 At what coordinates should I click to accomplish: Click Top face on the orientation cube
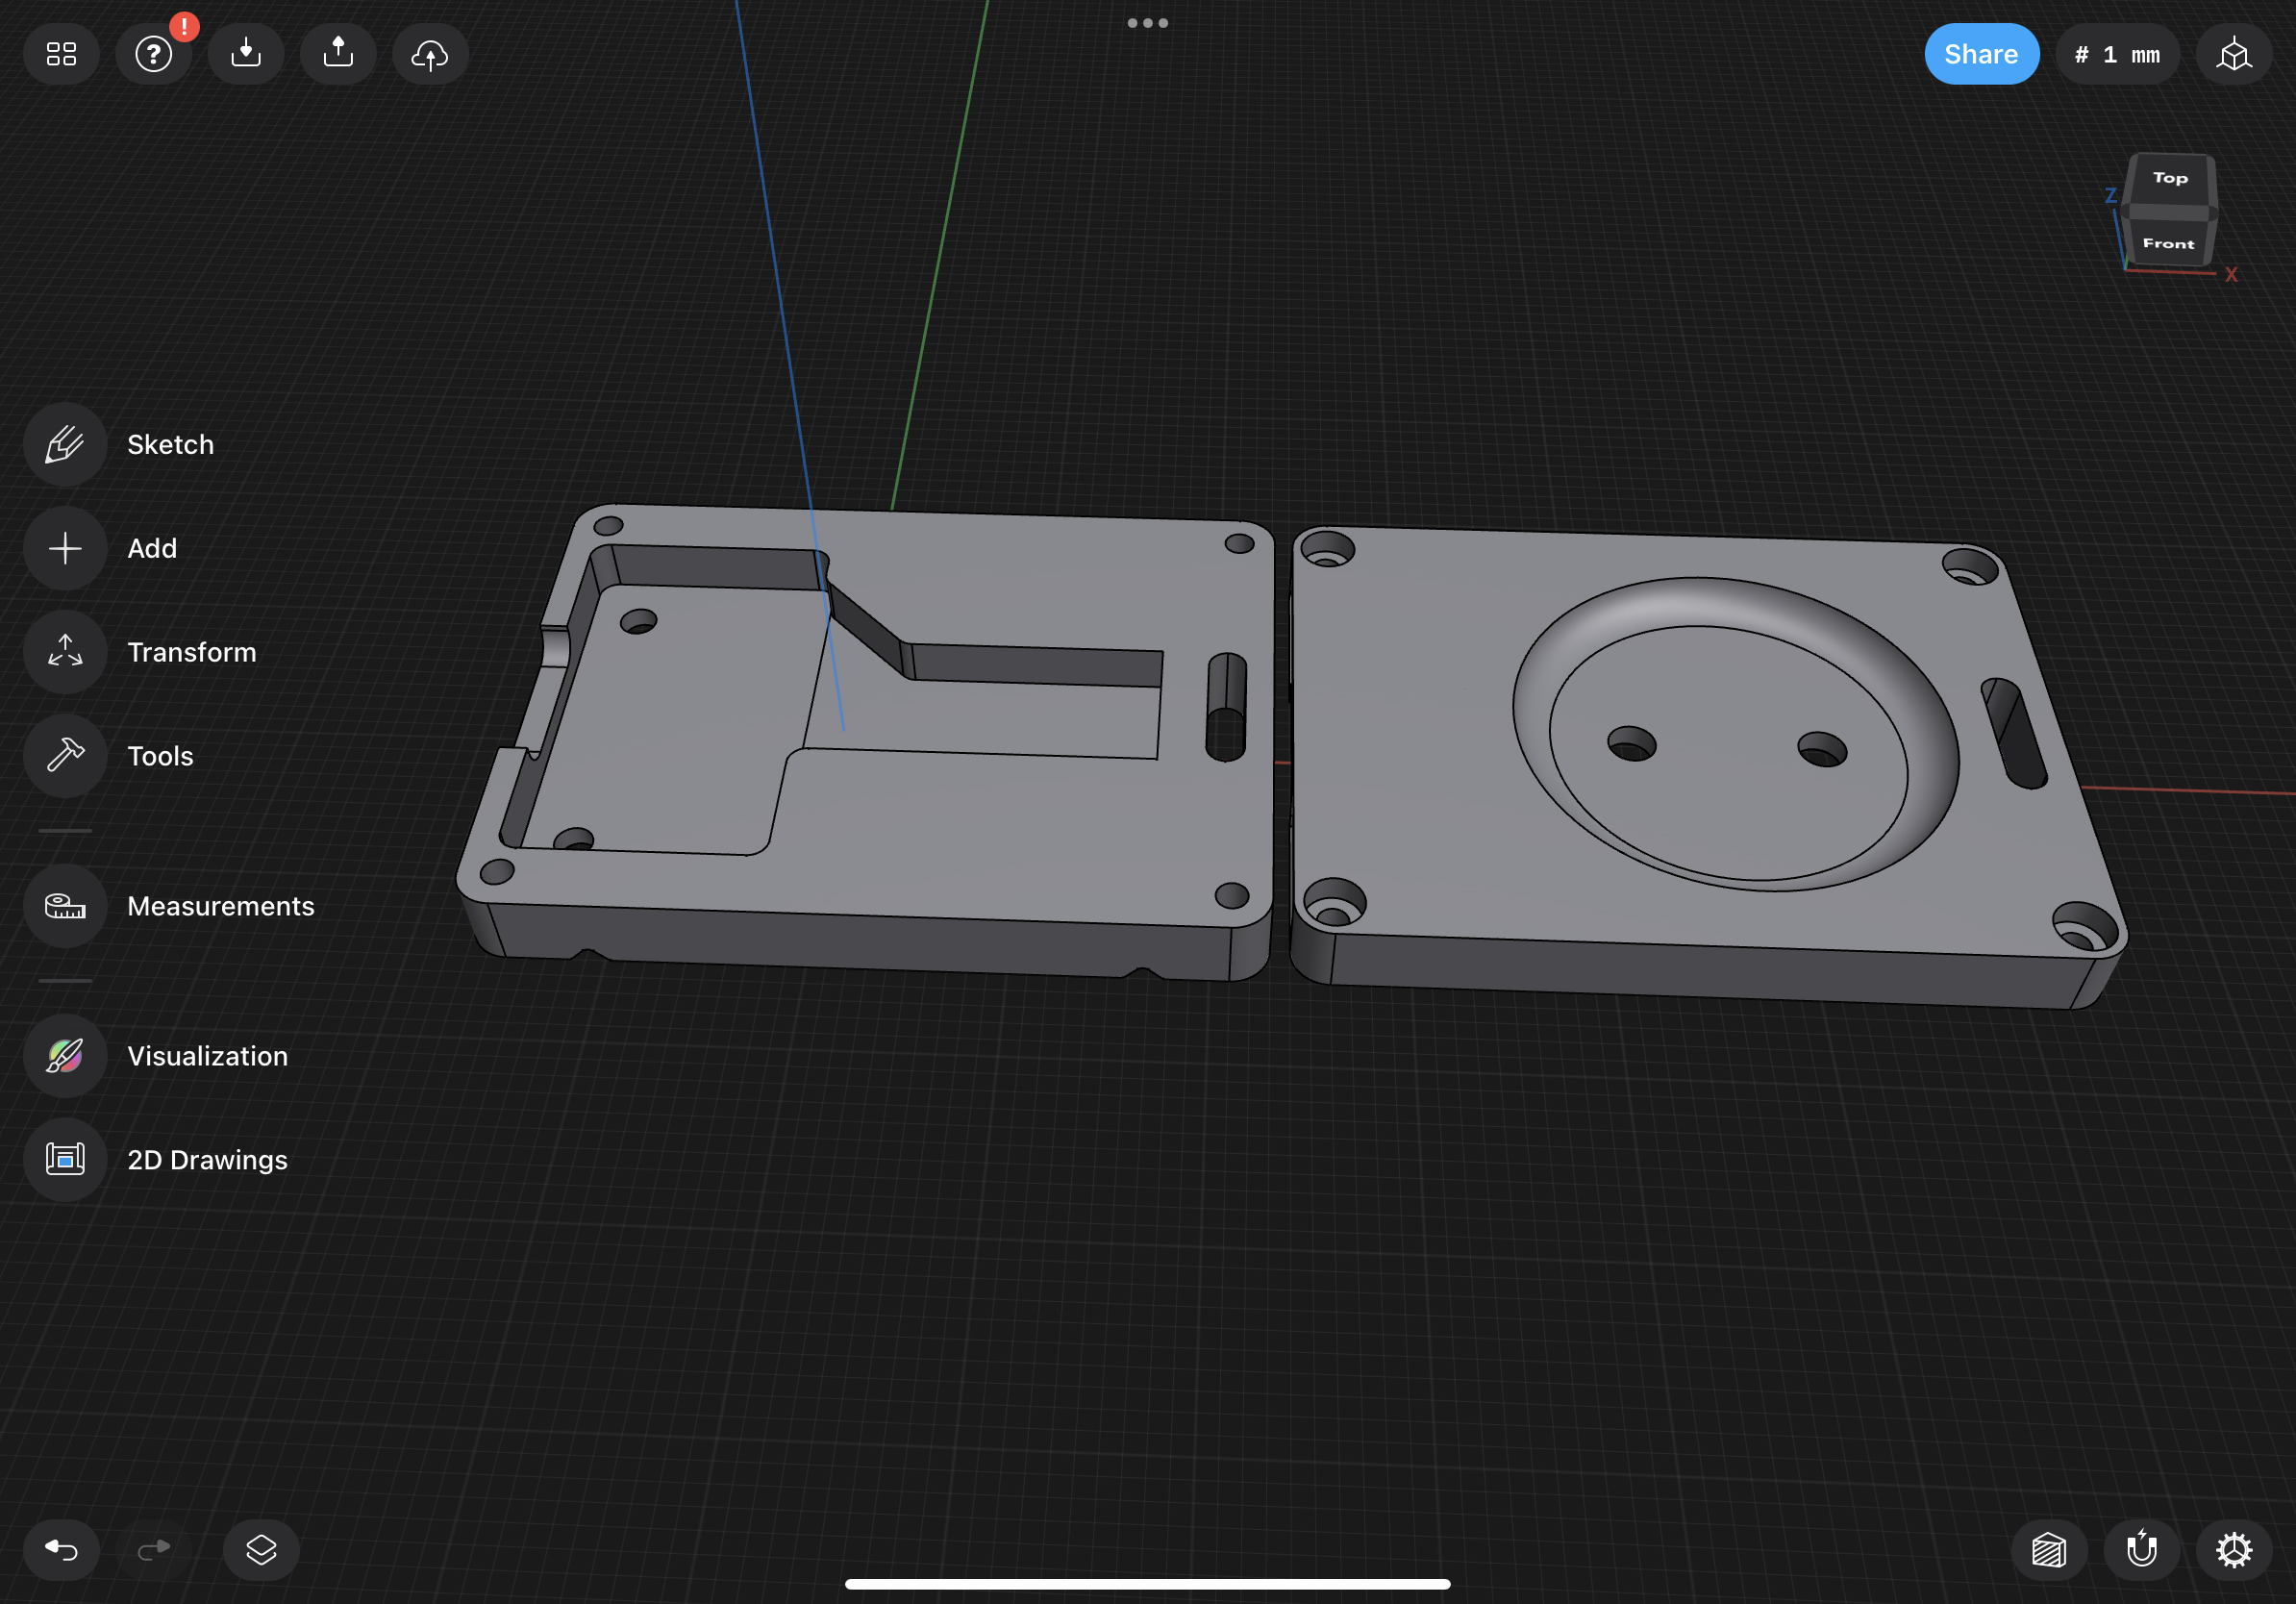tap(2170, 178)
